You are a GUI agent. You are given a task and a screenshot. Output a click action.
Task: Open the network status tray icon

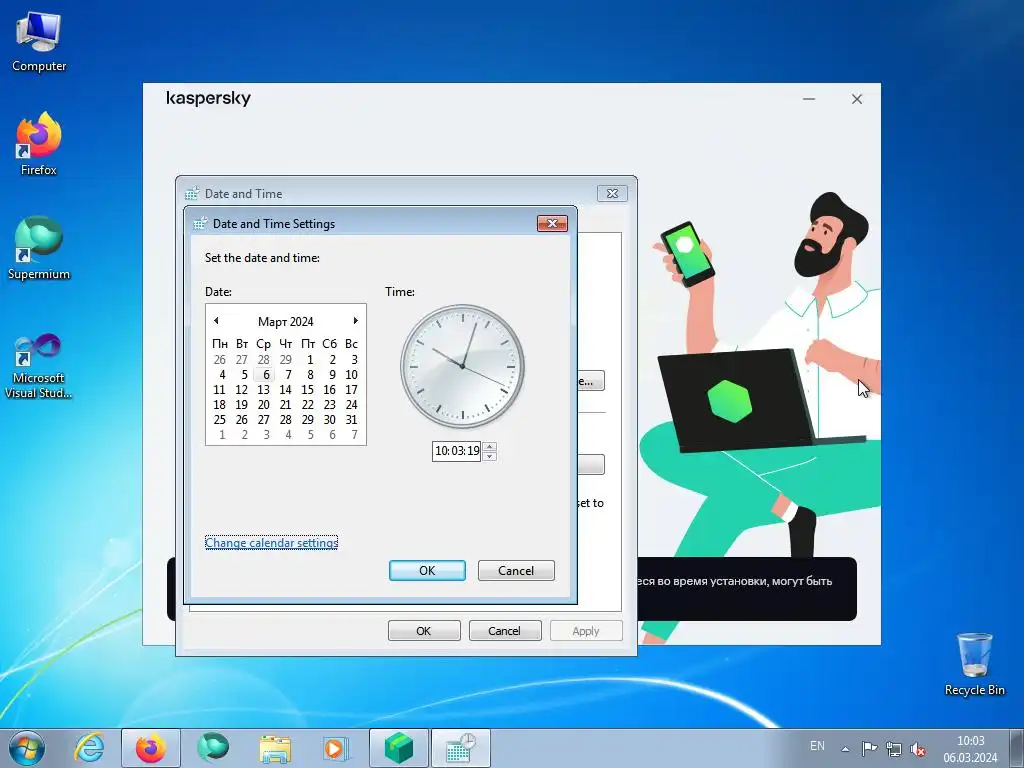[893, 749]
